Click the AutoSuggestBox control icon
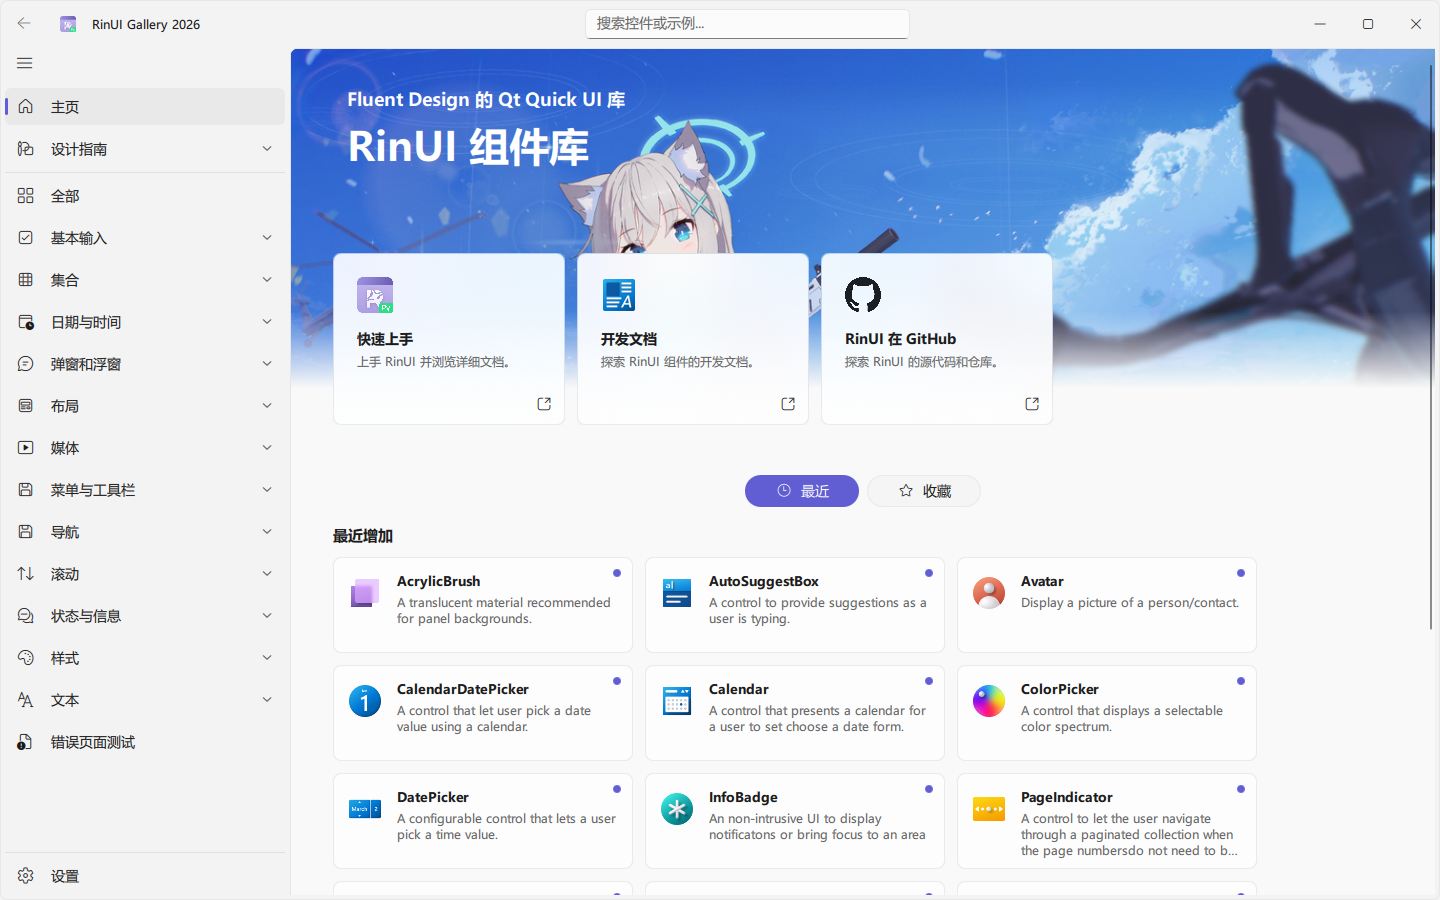This screenshot has width=1440, height=900. pos(677,593)
